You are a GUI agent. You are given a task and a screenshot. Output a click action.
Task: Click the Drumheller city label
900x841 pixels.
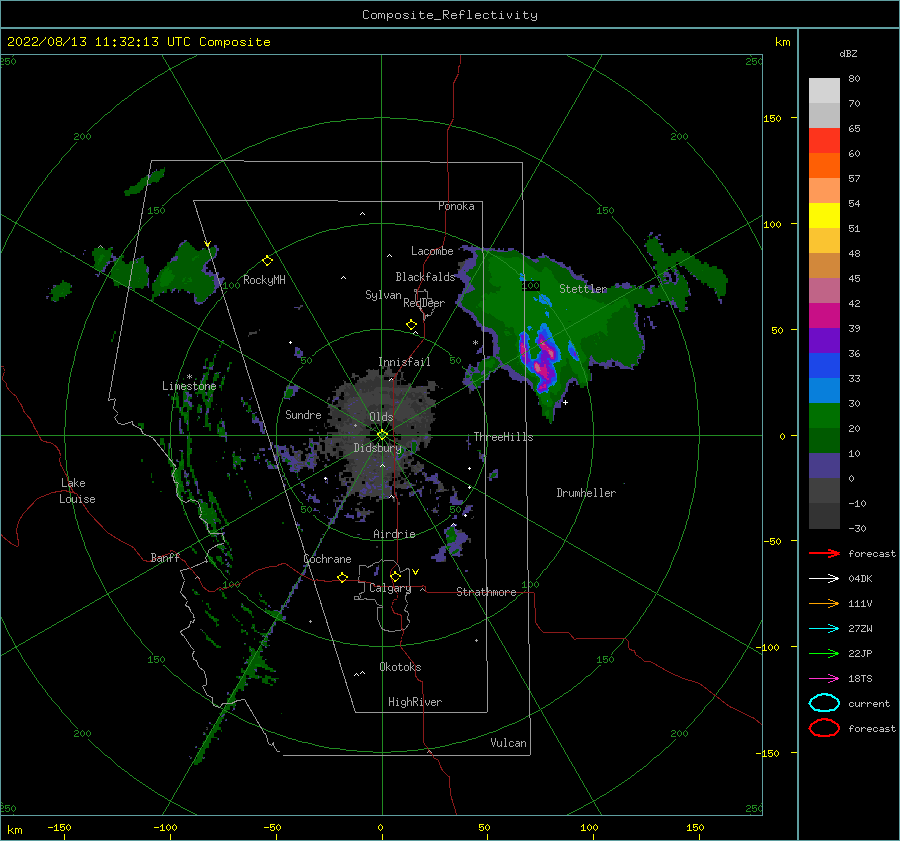(586, 493)
